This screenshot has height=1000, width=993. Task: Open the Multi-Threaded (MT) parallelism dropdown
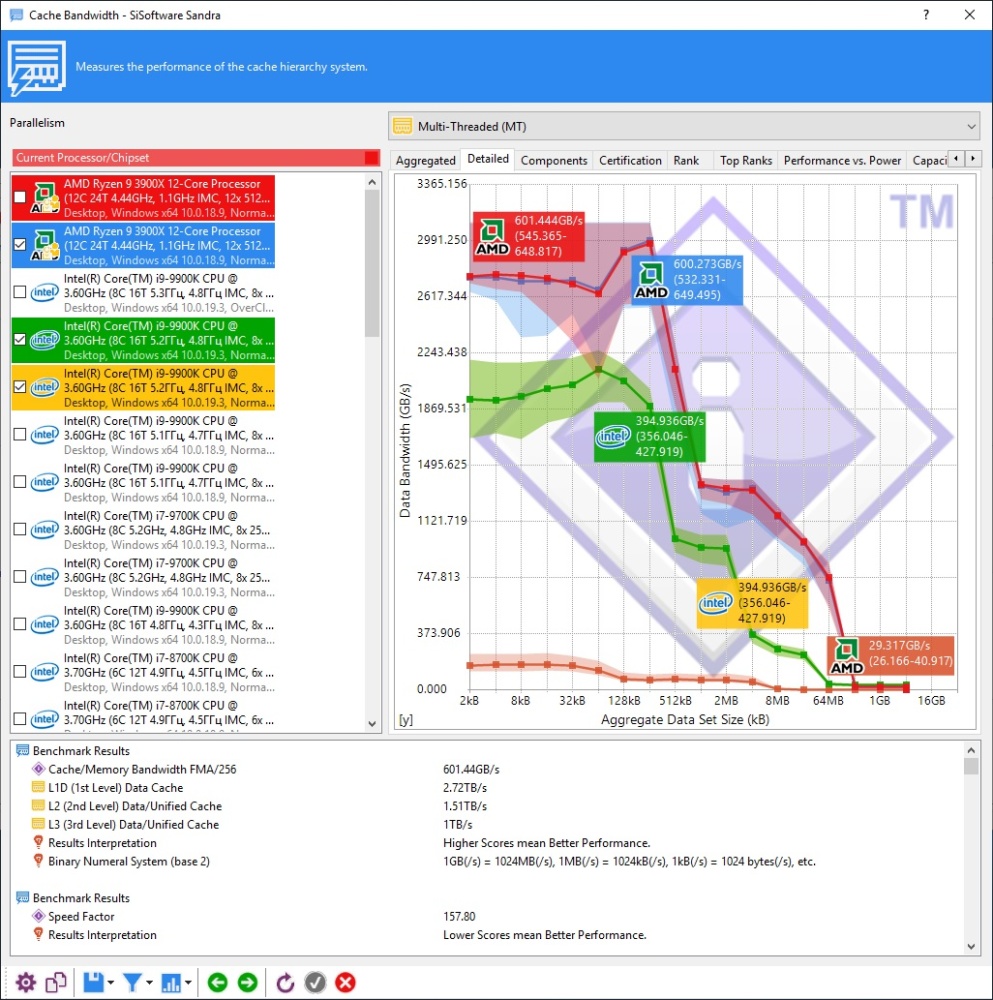click(x=684, y=126)
